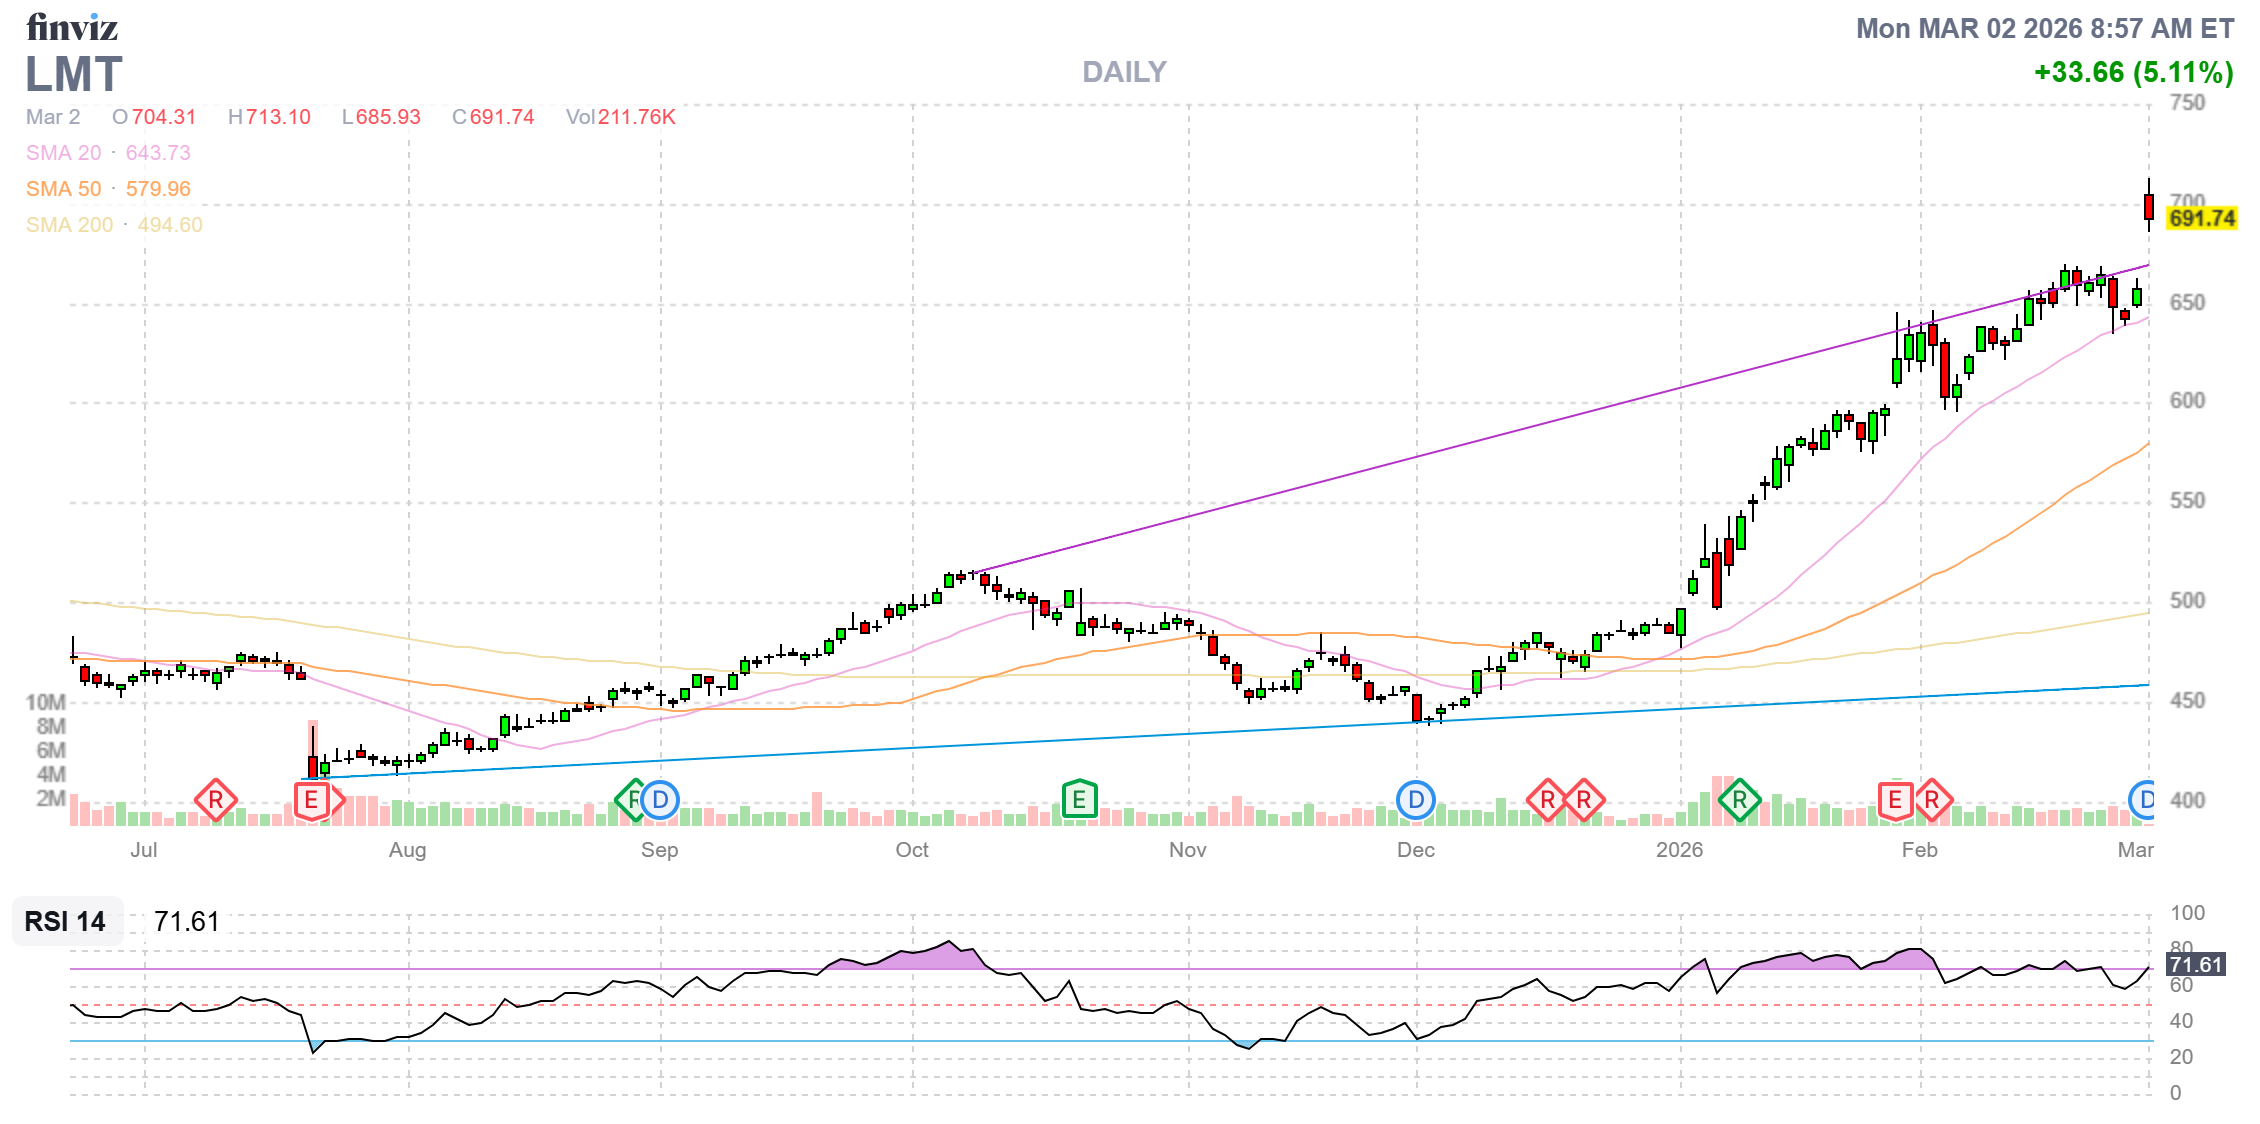Click the red R marker in mid-July
The height and width of the screenshot is (1124, 2260).
pos(215,800)
